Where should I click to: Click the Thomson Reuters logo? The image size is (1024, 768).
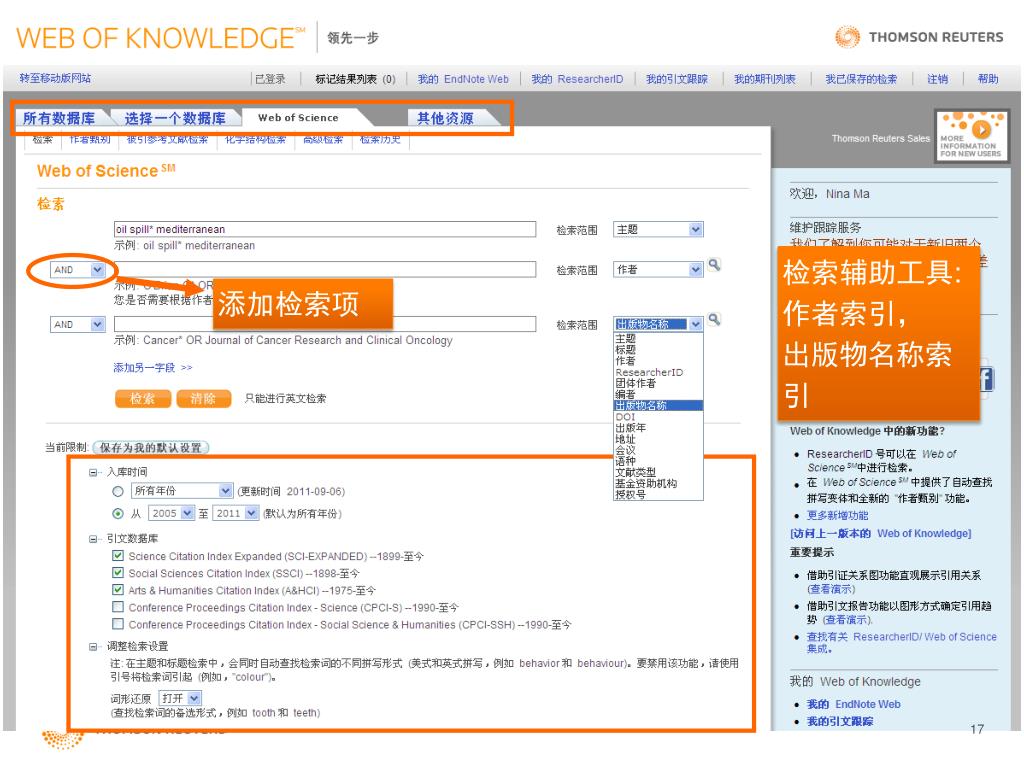(x=919, y=37)
